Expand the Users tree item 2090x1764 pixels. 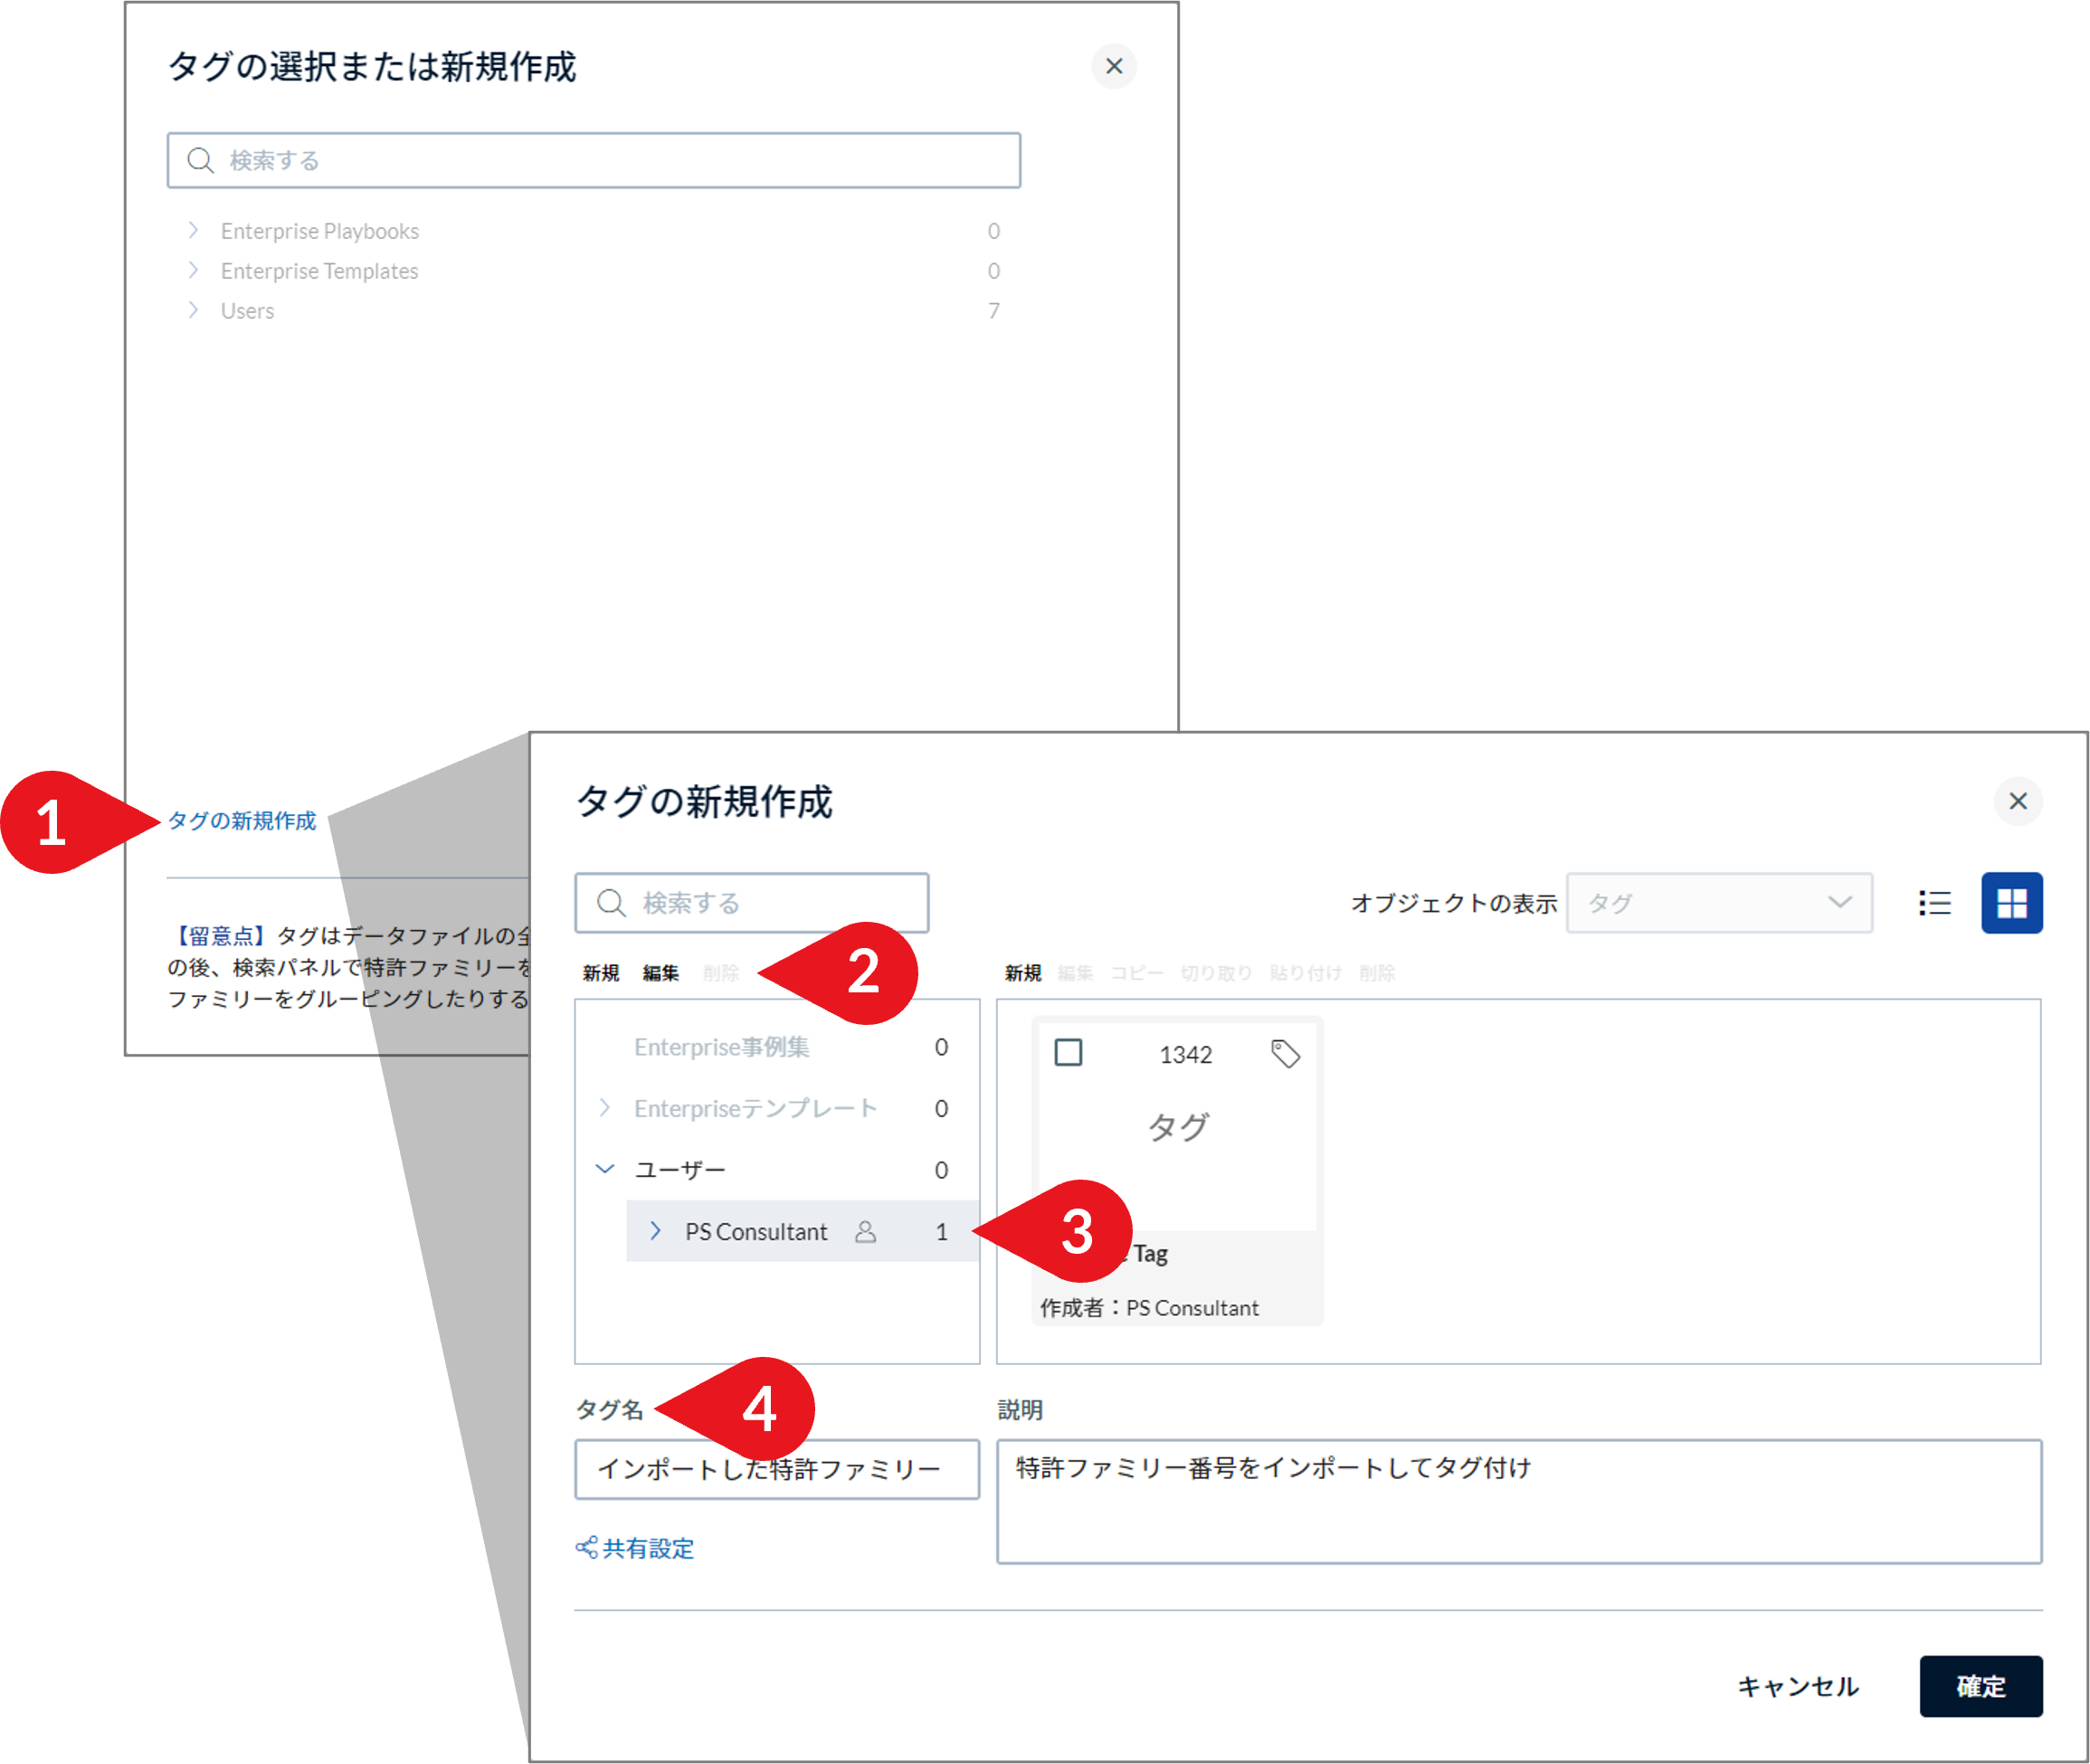pos(194,311)
